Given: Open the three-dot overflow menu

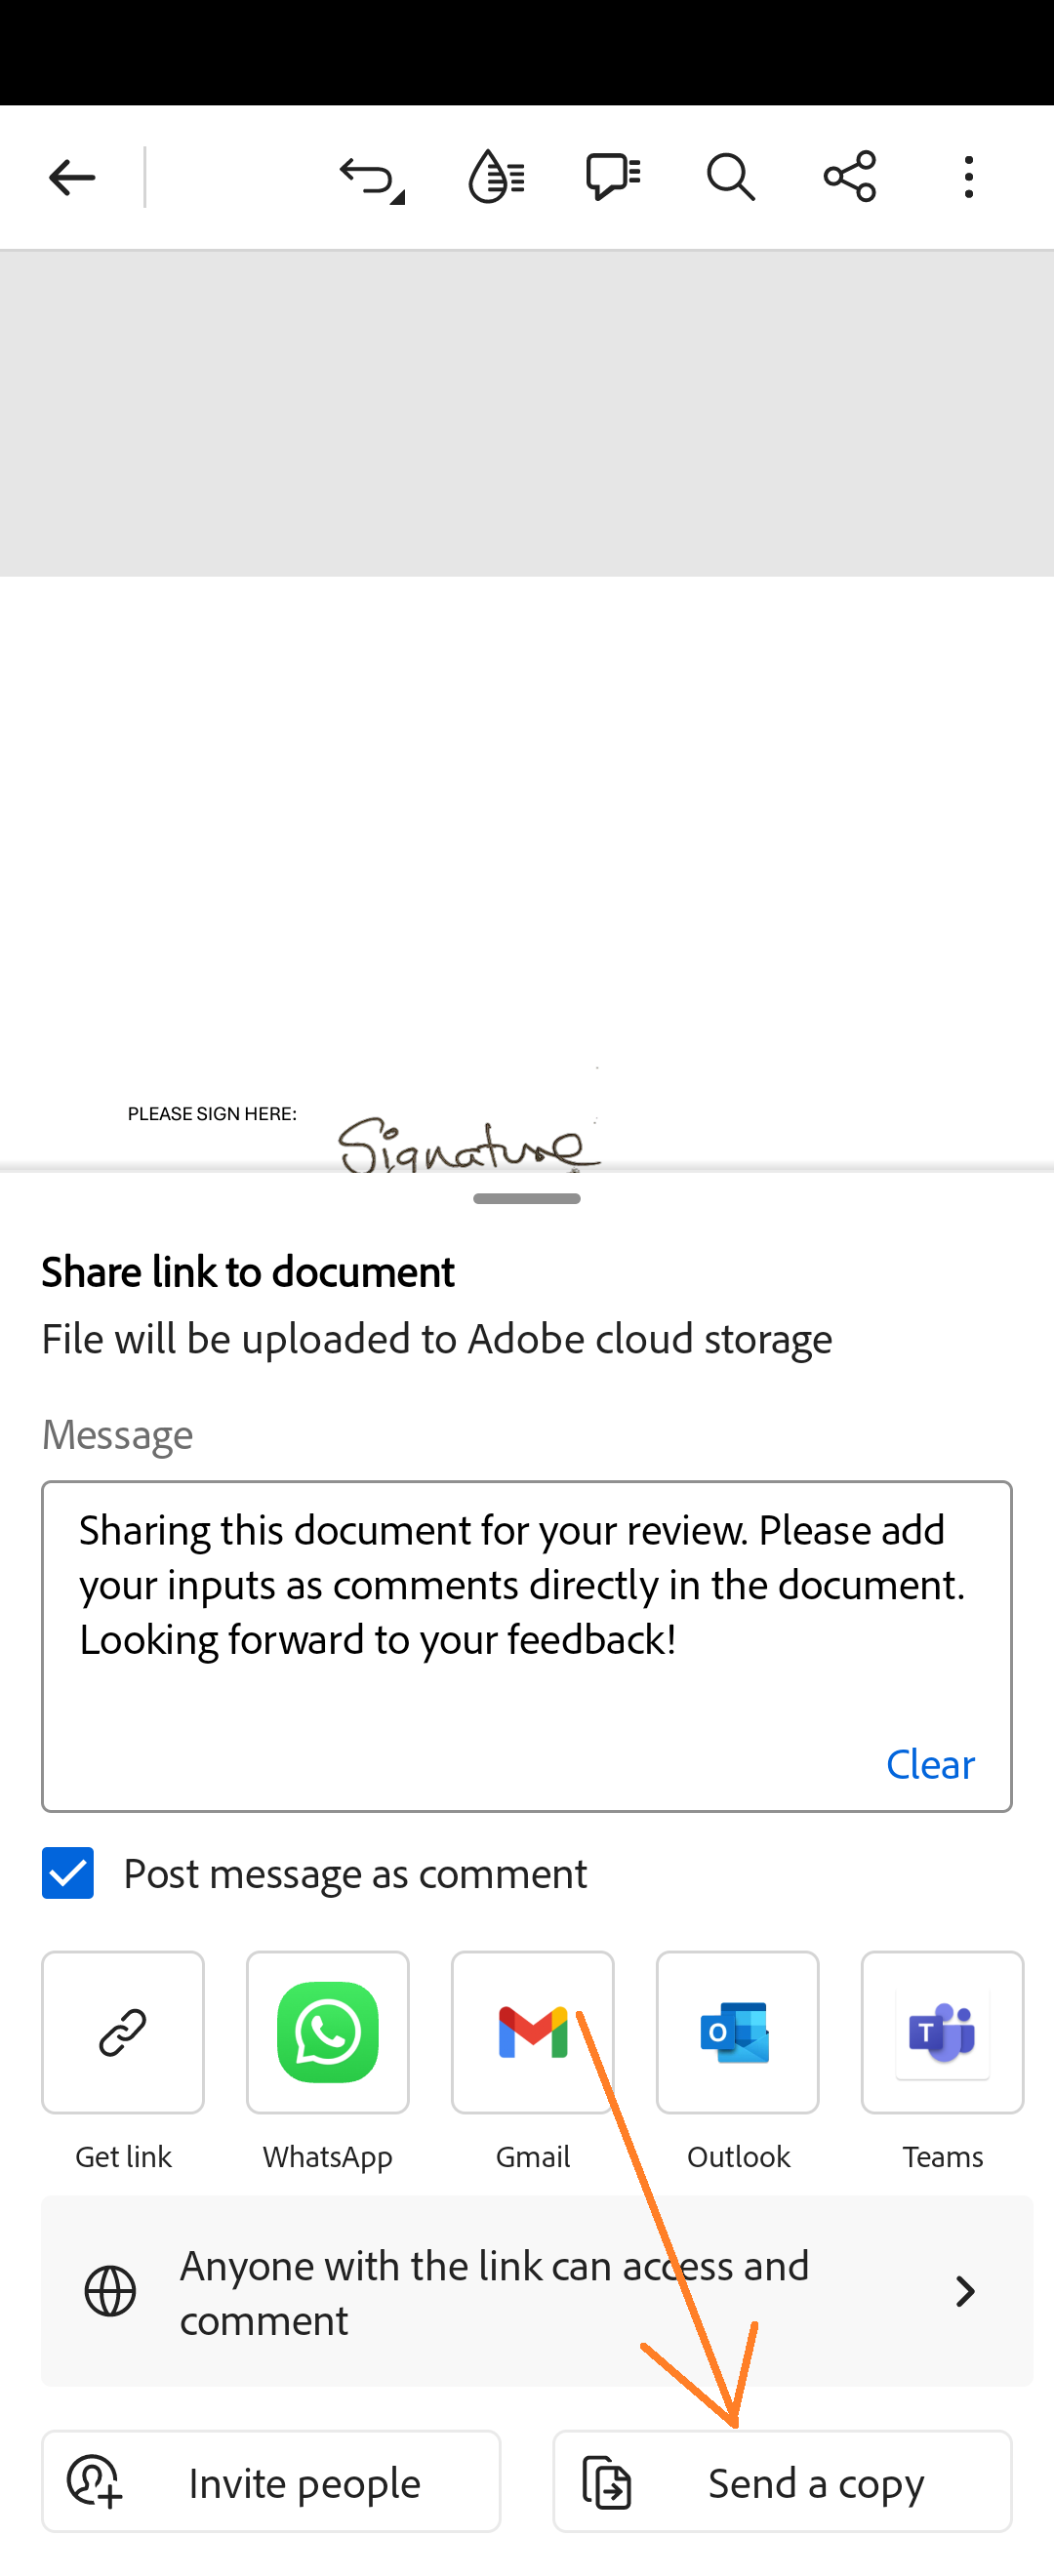Looking at the screenshot, I should 968,177.
